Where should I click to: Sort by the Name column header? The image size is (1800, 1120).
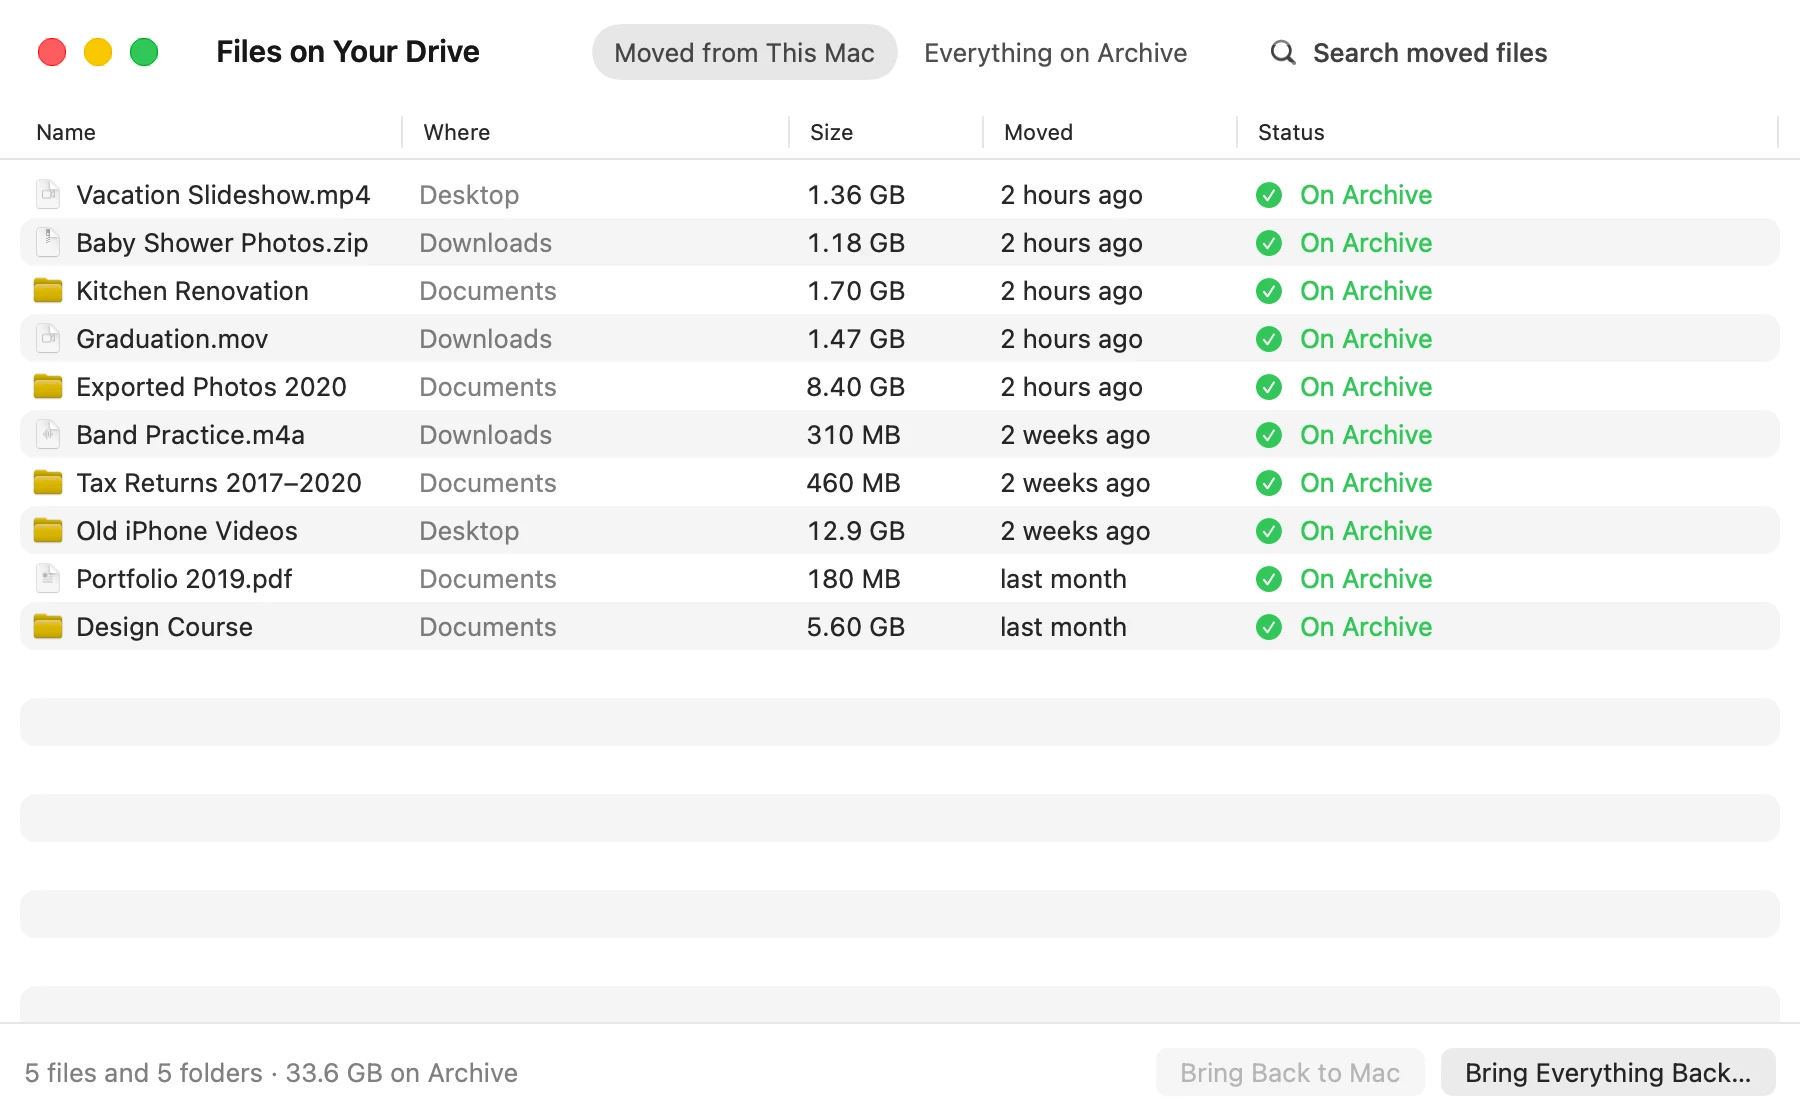point(66,132)
